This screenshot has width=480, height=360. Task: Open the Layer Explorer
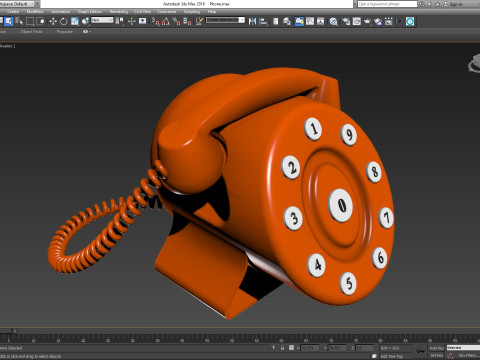[287, 22]
